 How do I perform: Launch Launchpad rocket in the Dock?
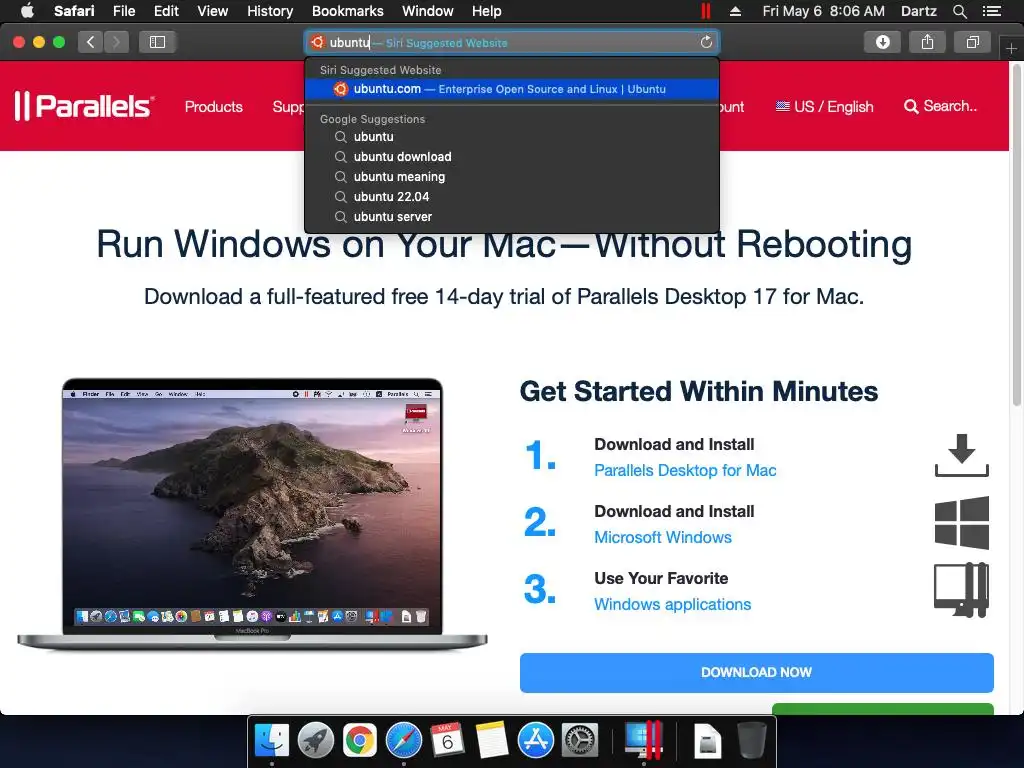tap(315, 741)
